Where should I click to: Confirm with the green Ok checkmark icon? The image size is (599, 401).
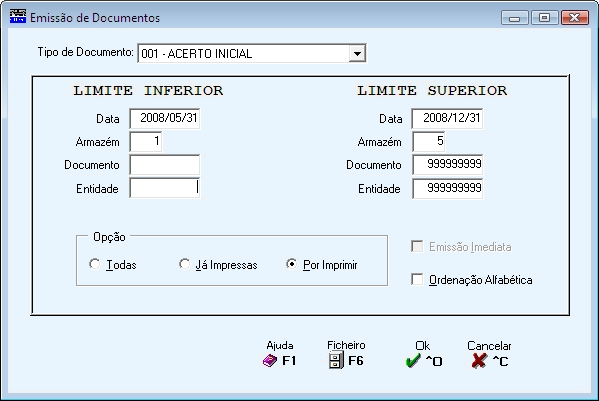tap(413, 361)
